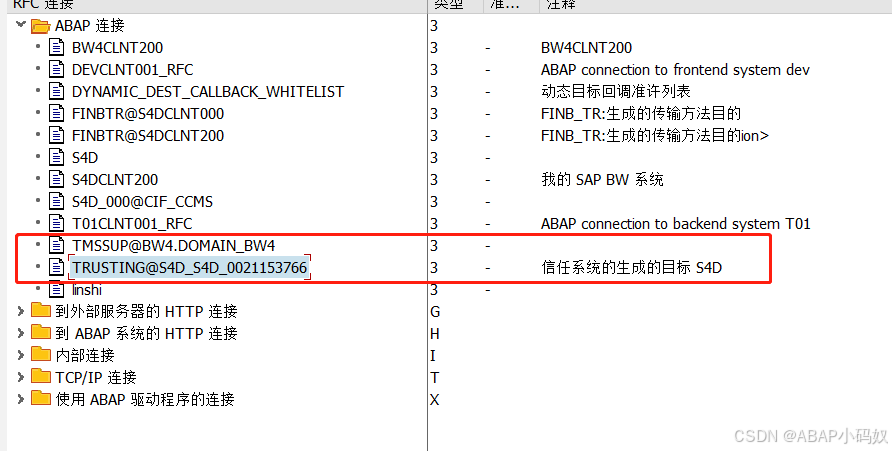Click the 类型 column header
892x451 pixels.
pos(455,5)
